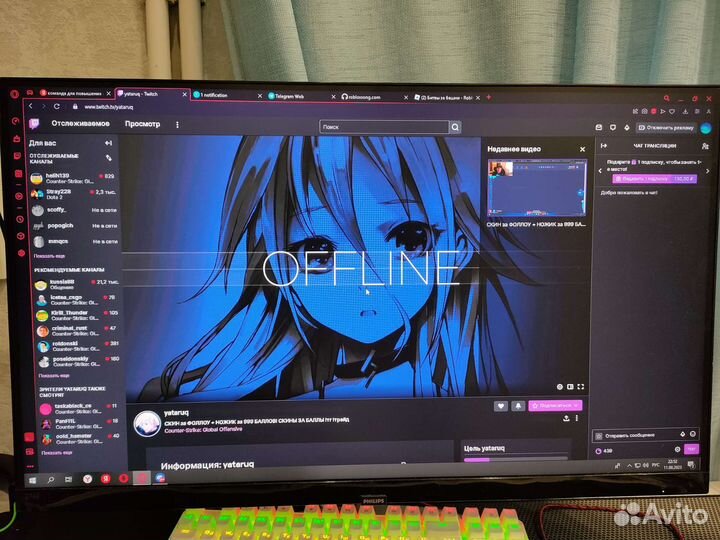This screenshot has height=540, width=720.
Task: Disable ads with 'Отключить рекламу' button
Action: 666,128
